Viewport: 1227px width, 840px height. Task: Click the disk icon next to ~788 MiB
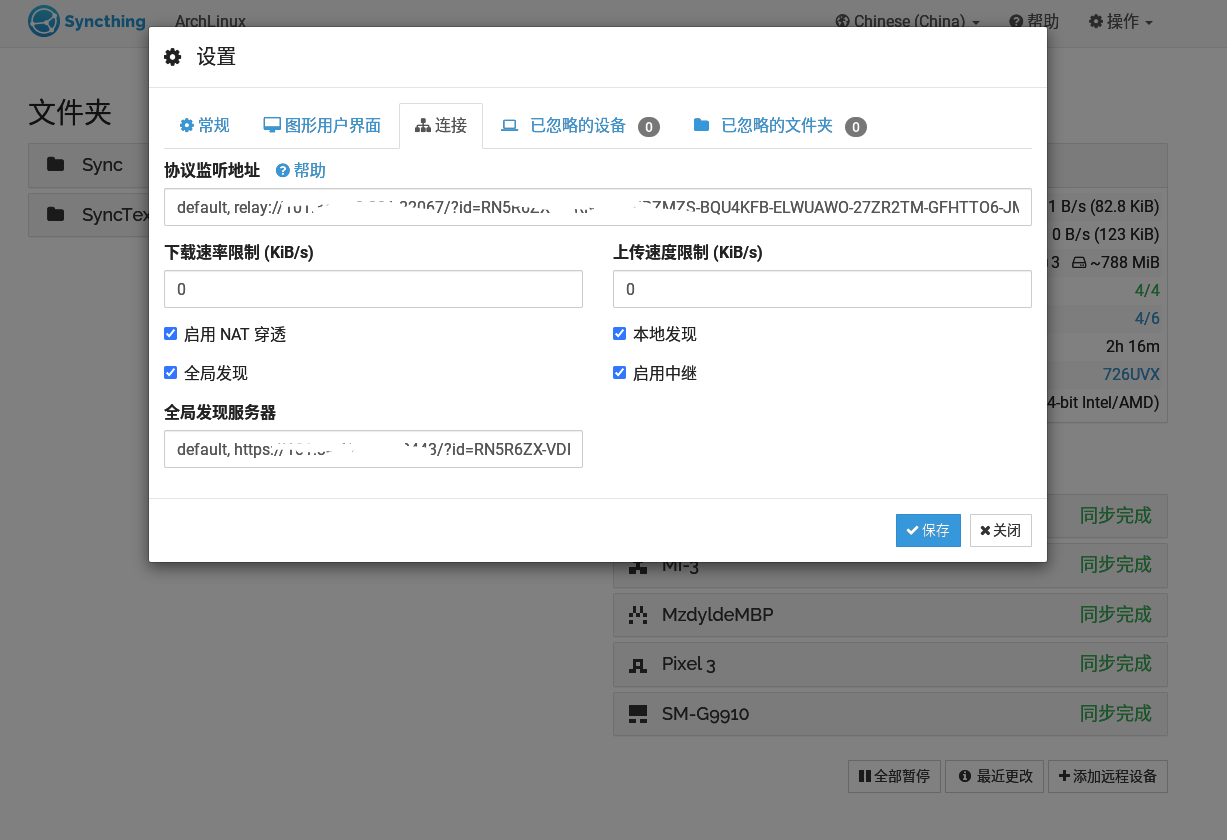1078,263
